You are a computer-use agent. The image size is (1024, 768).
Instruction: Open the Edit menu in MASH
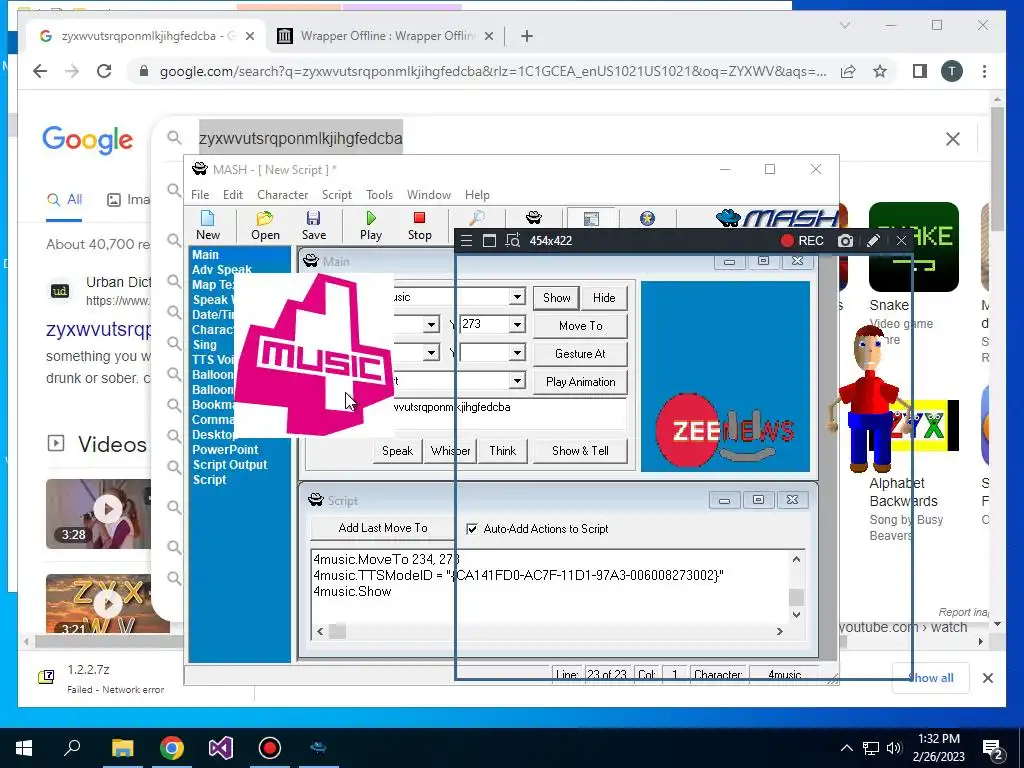click(232, 195)
